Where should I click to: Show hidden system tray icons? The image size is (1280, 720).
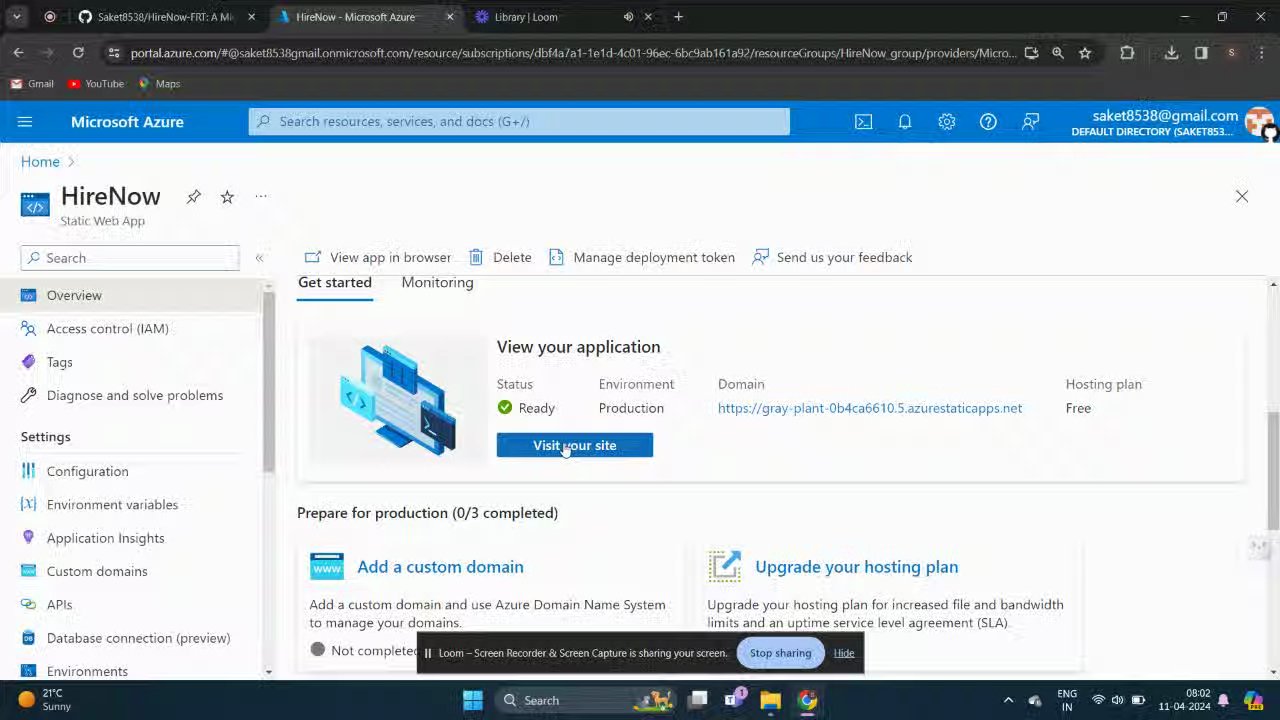(x=1008, y=700)
